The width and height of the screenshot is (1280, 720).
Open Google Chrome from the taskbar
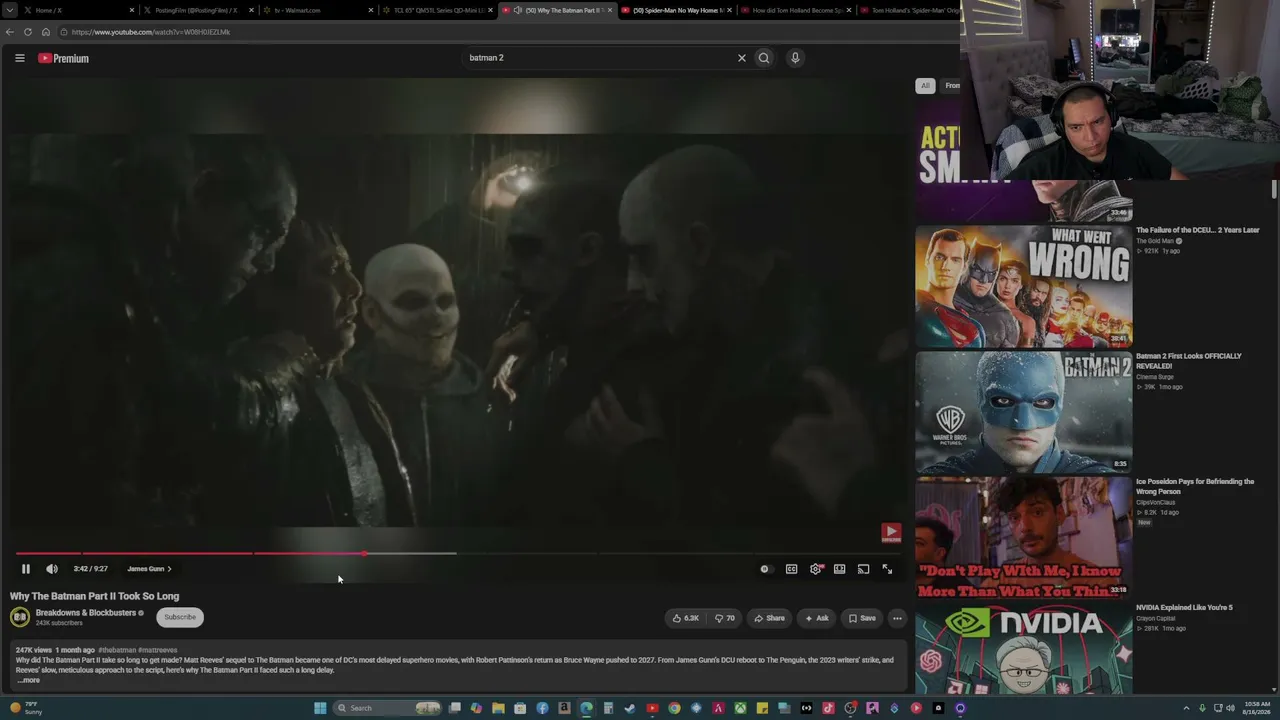pos(674,708)
